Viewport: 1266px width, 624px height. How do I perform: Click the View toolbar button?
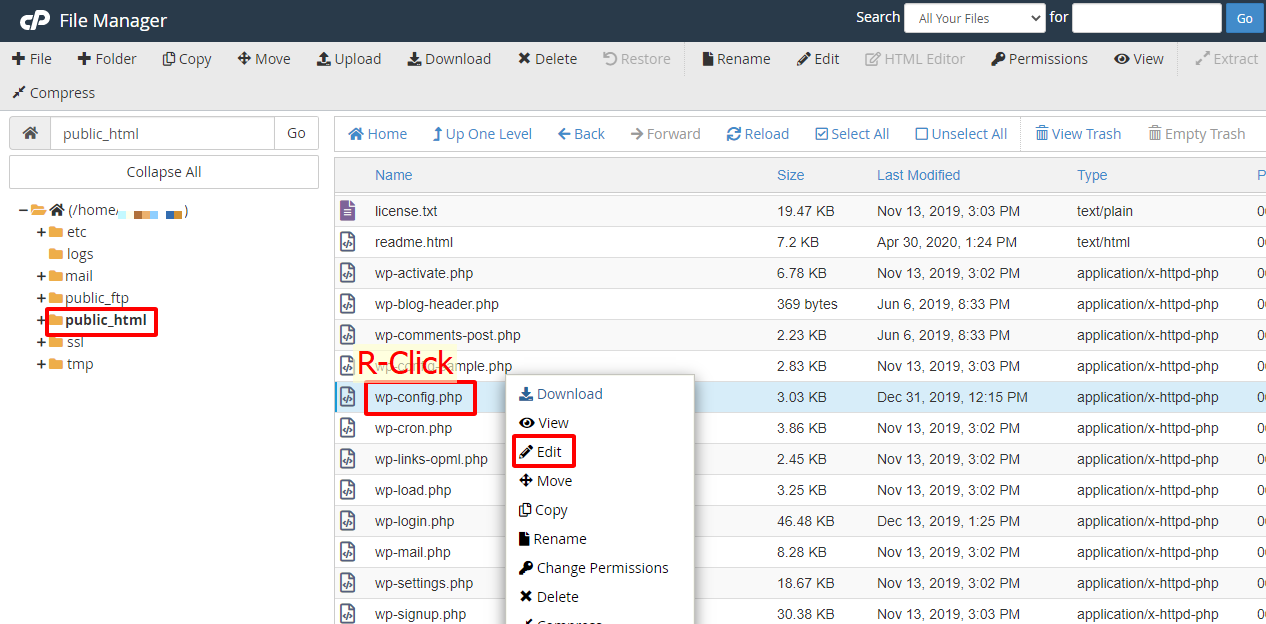(1139, 59)
